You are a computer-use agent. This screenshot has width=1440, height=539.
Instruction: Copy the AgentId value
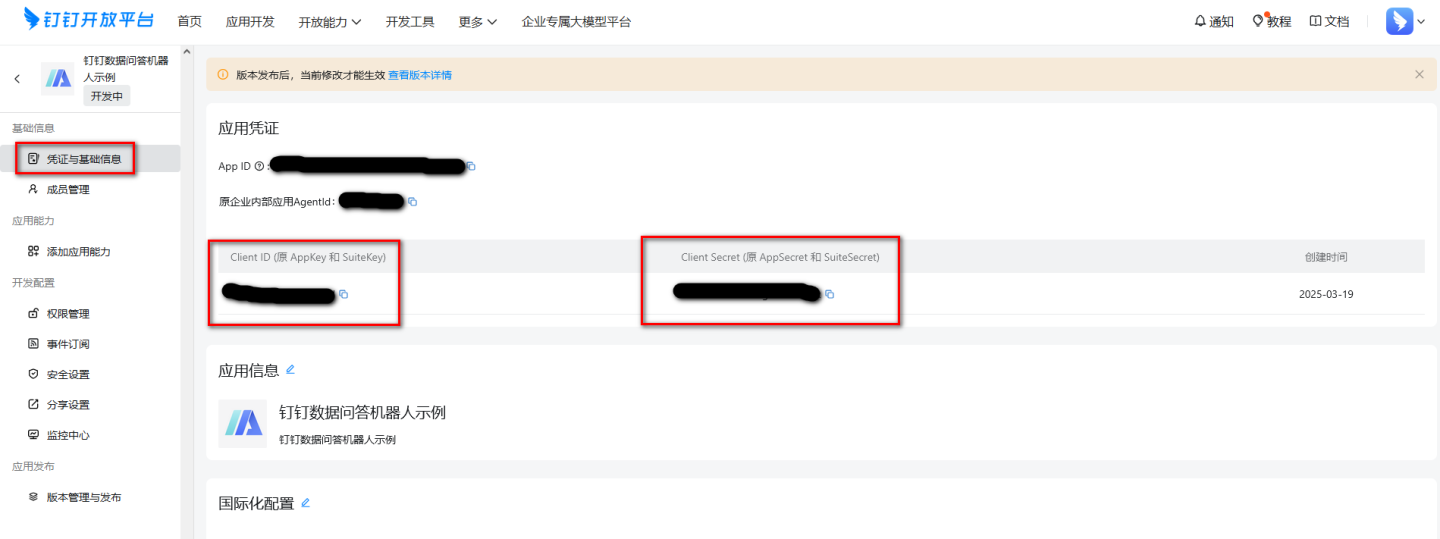[x=411, y=202]
